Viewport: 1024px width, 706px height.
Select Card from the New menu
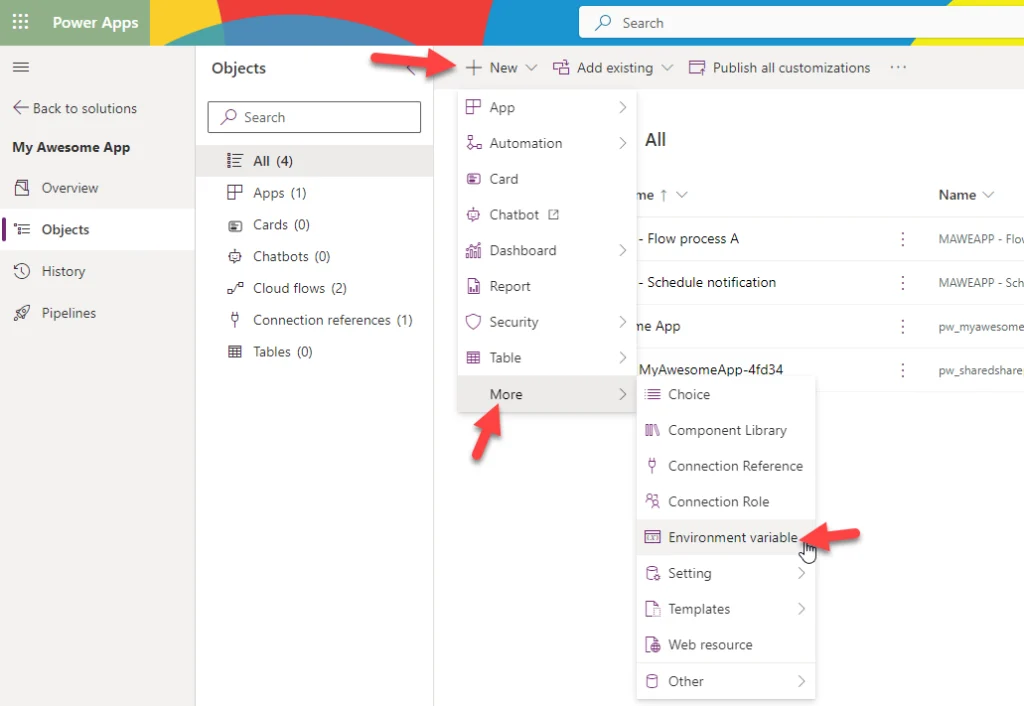[x=547, y=179]
